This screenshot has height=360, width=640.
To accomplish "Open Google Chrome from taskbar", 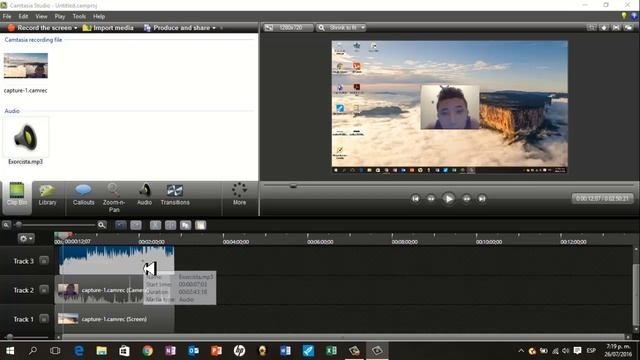I will [x=147, y=351].
